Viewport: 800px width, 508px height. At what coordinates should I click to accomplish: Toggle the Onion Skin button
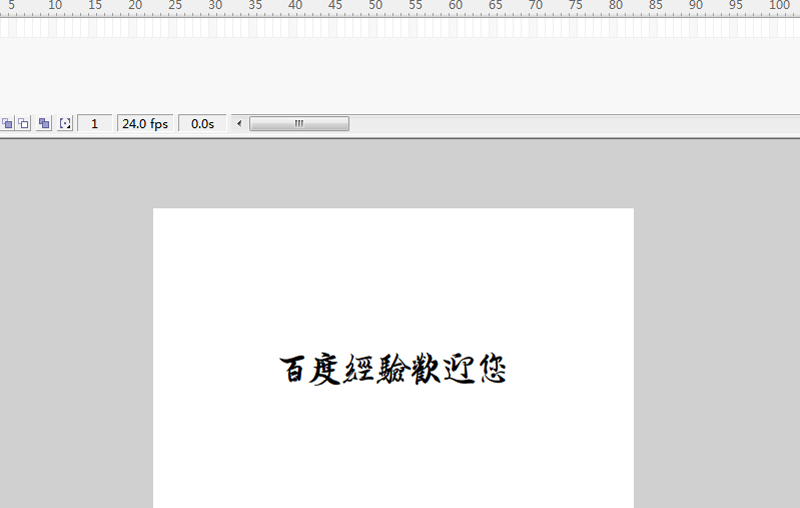click(7, 123)
